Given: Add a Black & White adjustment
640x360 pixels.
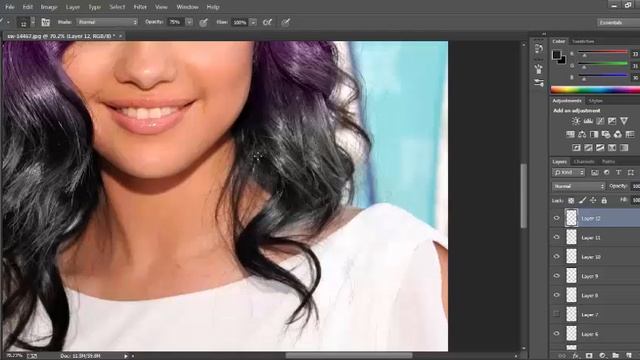Looking at the screenshot, I should pos(594,134).
